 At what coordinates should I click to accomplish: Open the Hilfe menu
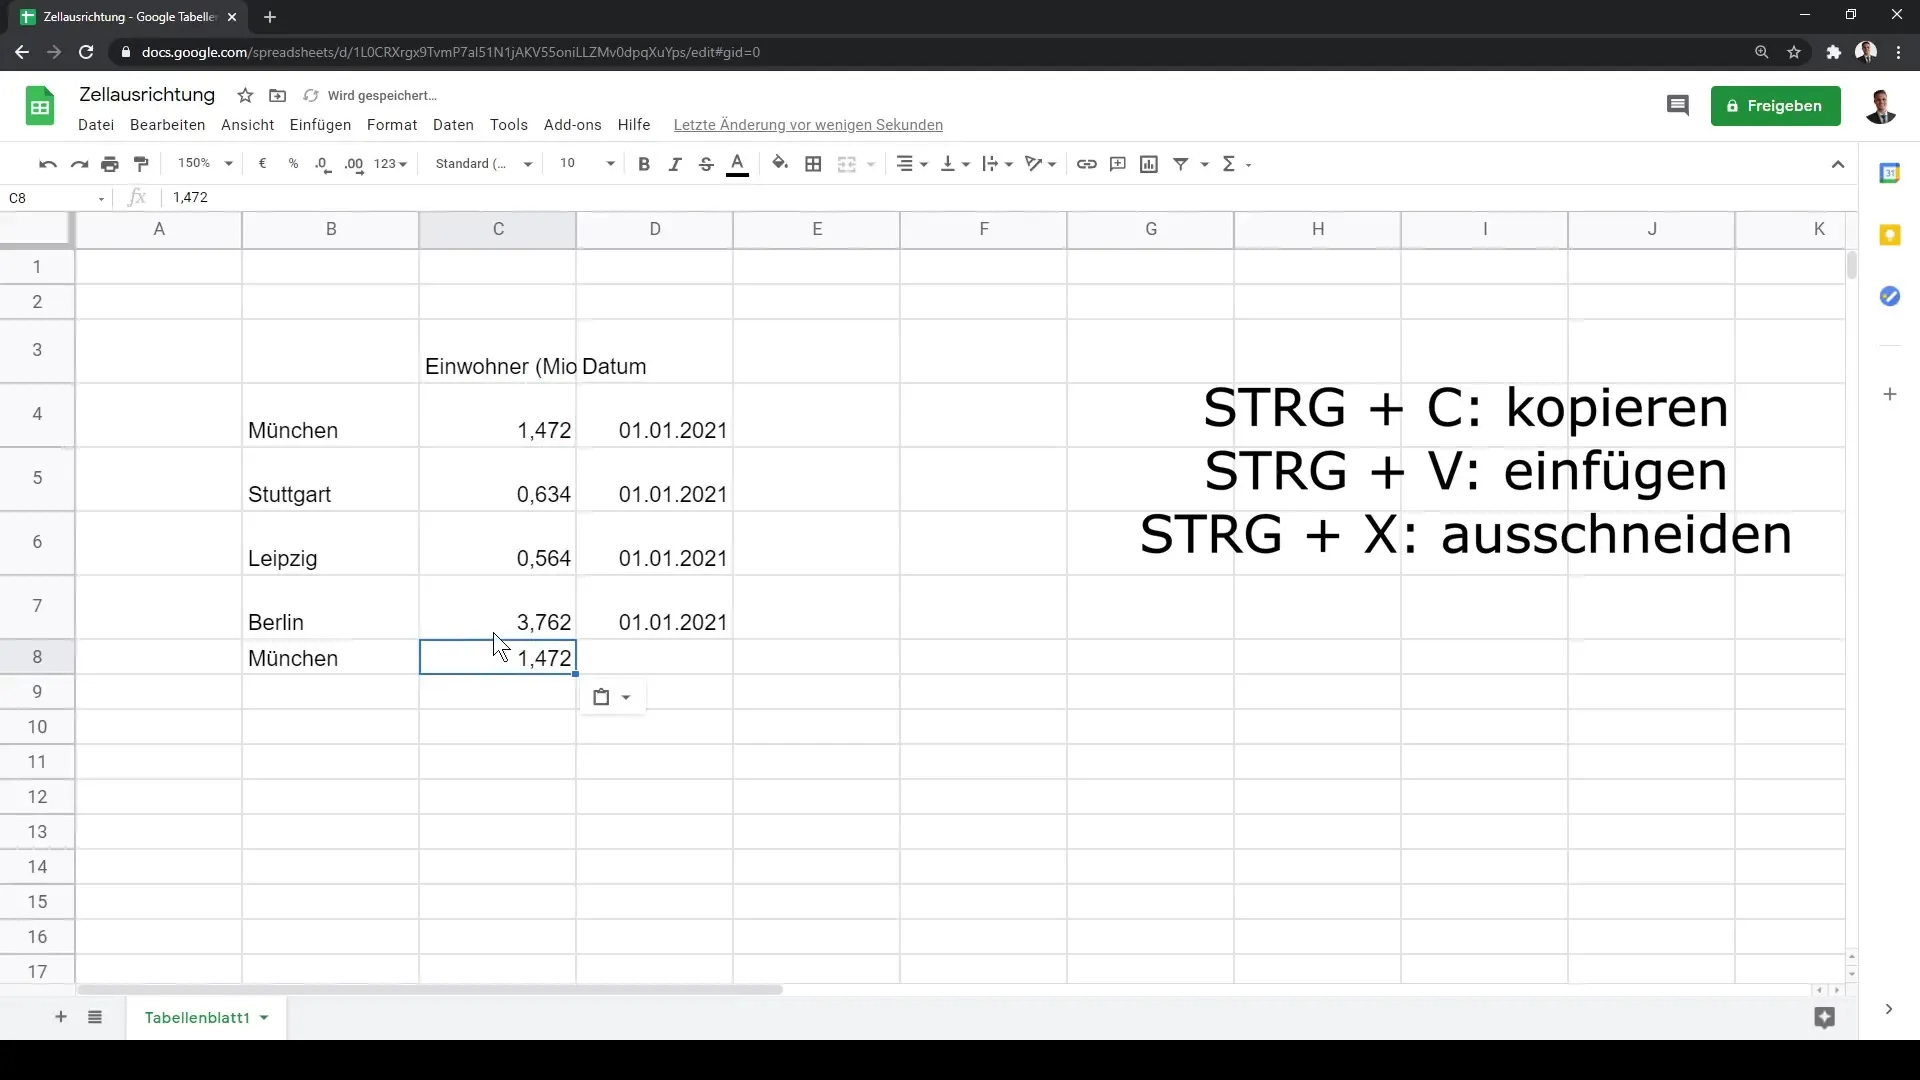coord(634,125)
